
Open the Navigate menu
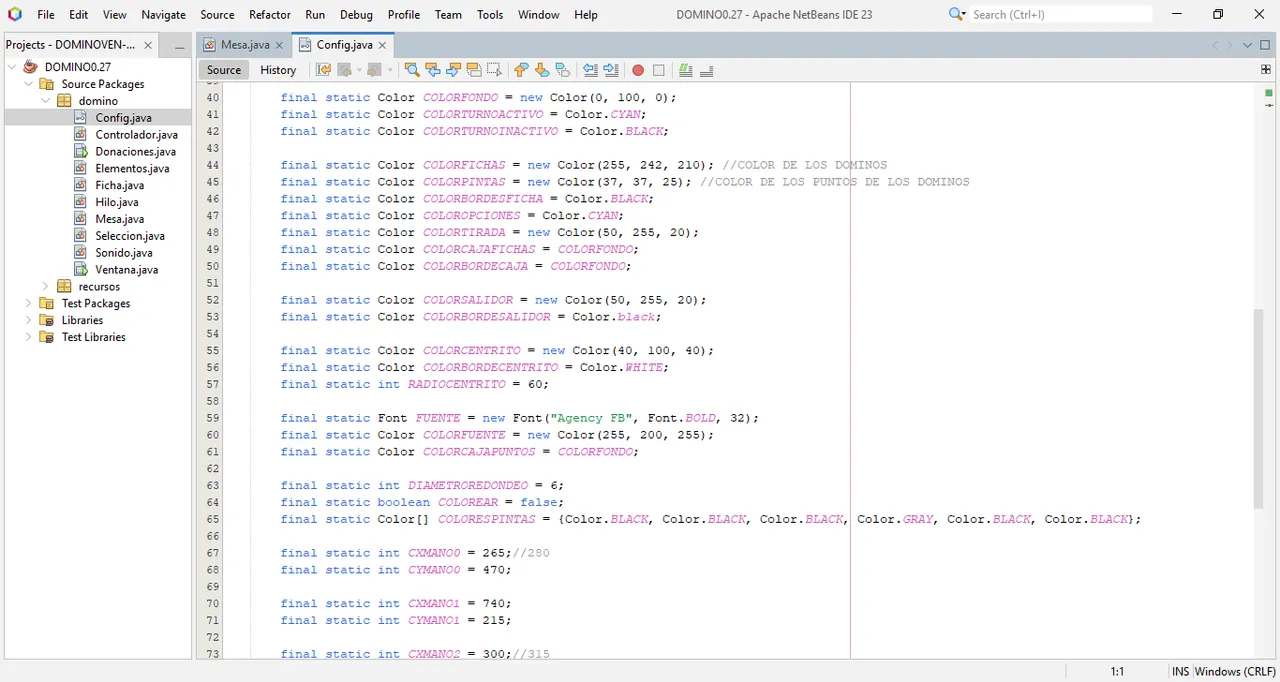[x=163, y=15]
